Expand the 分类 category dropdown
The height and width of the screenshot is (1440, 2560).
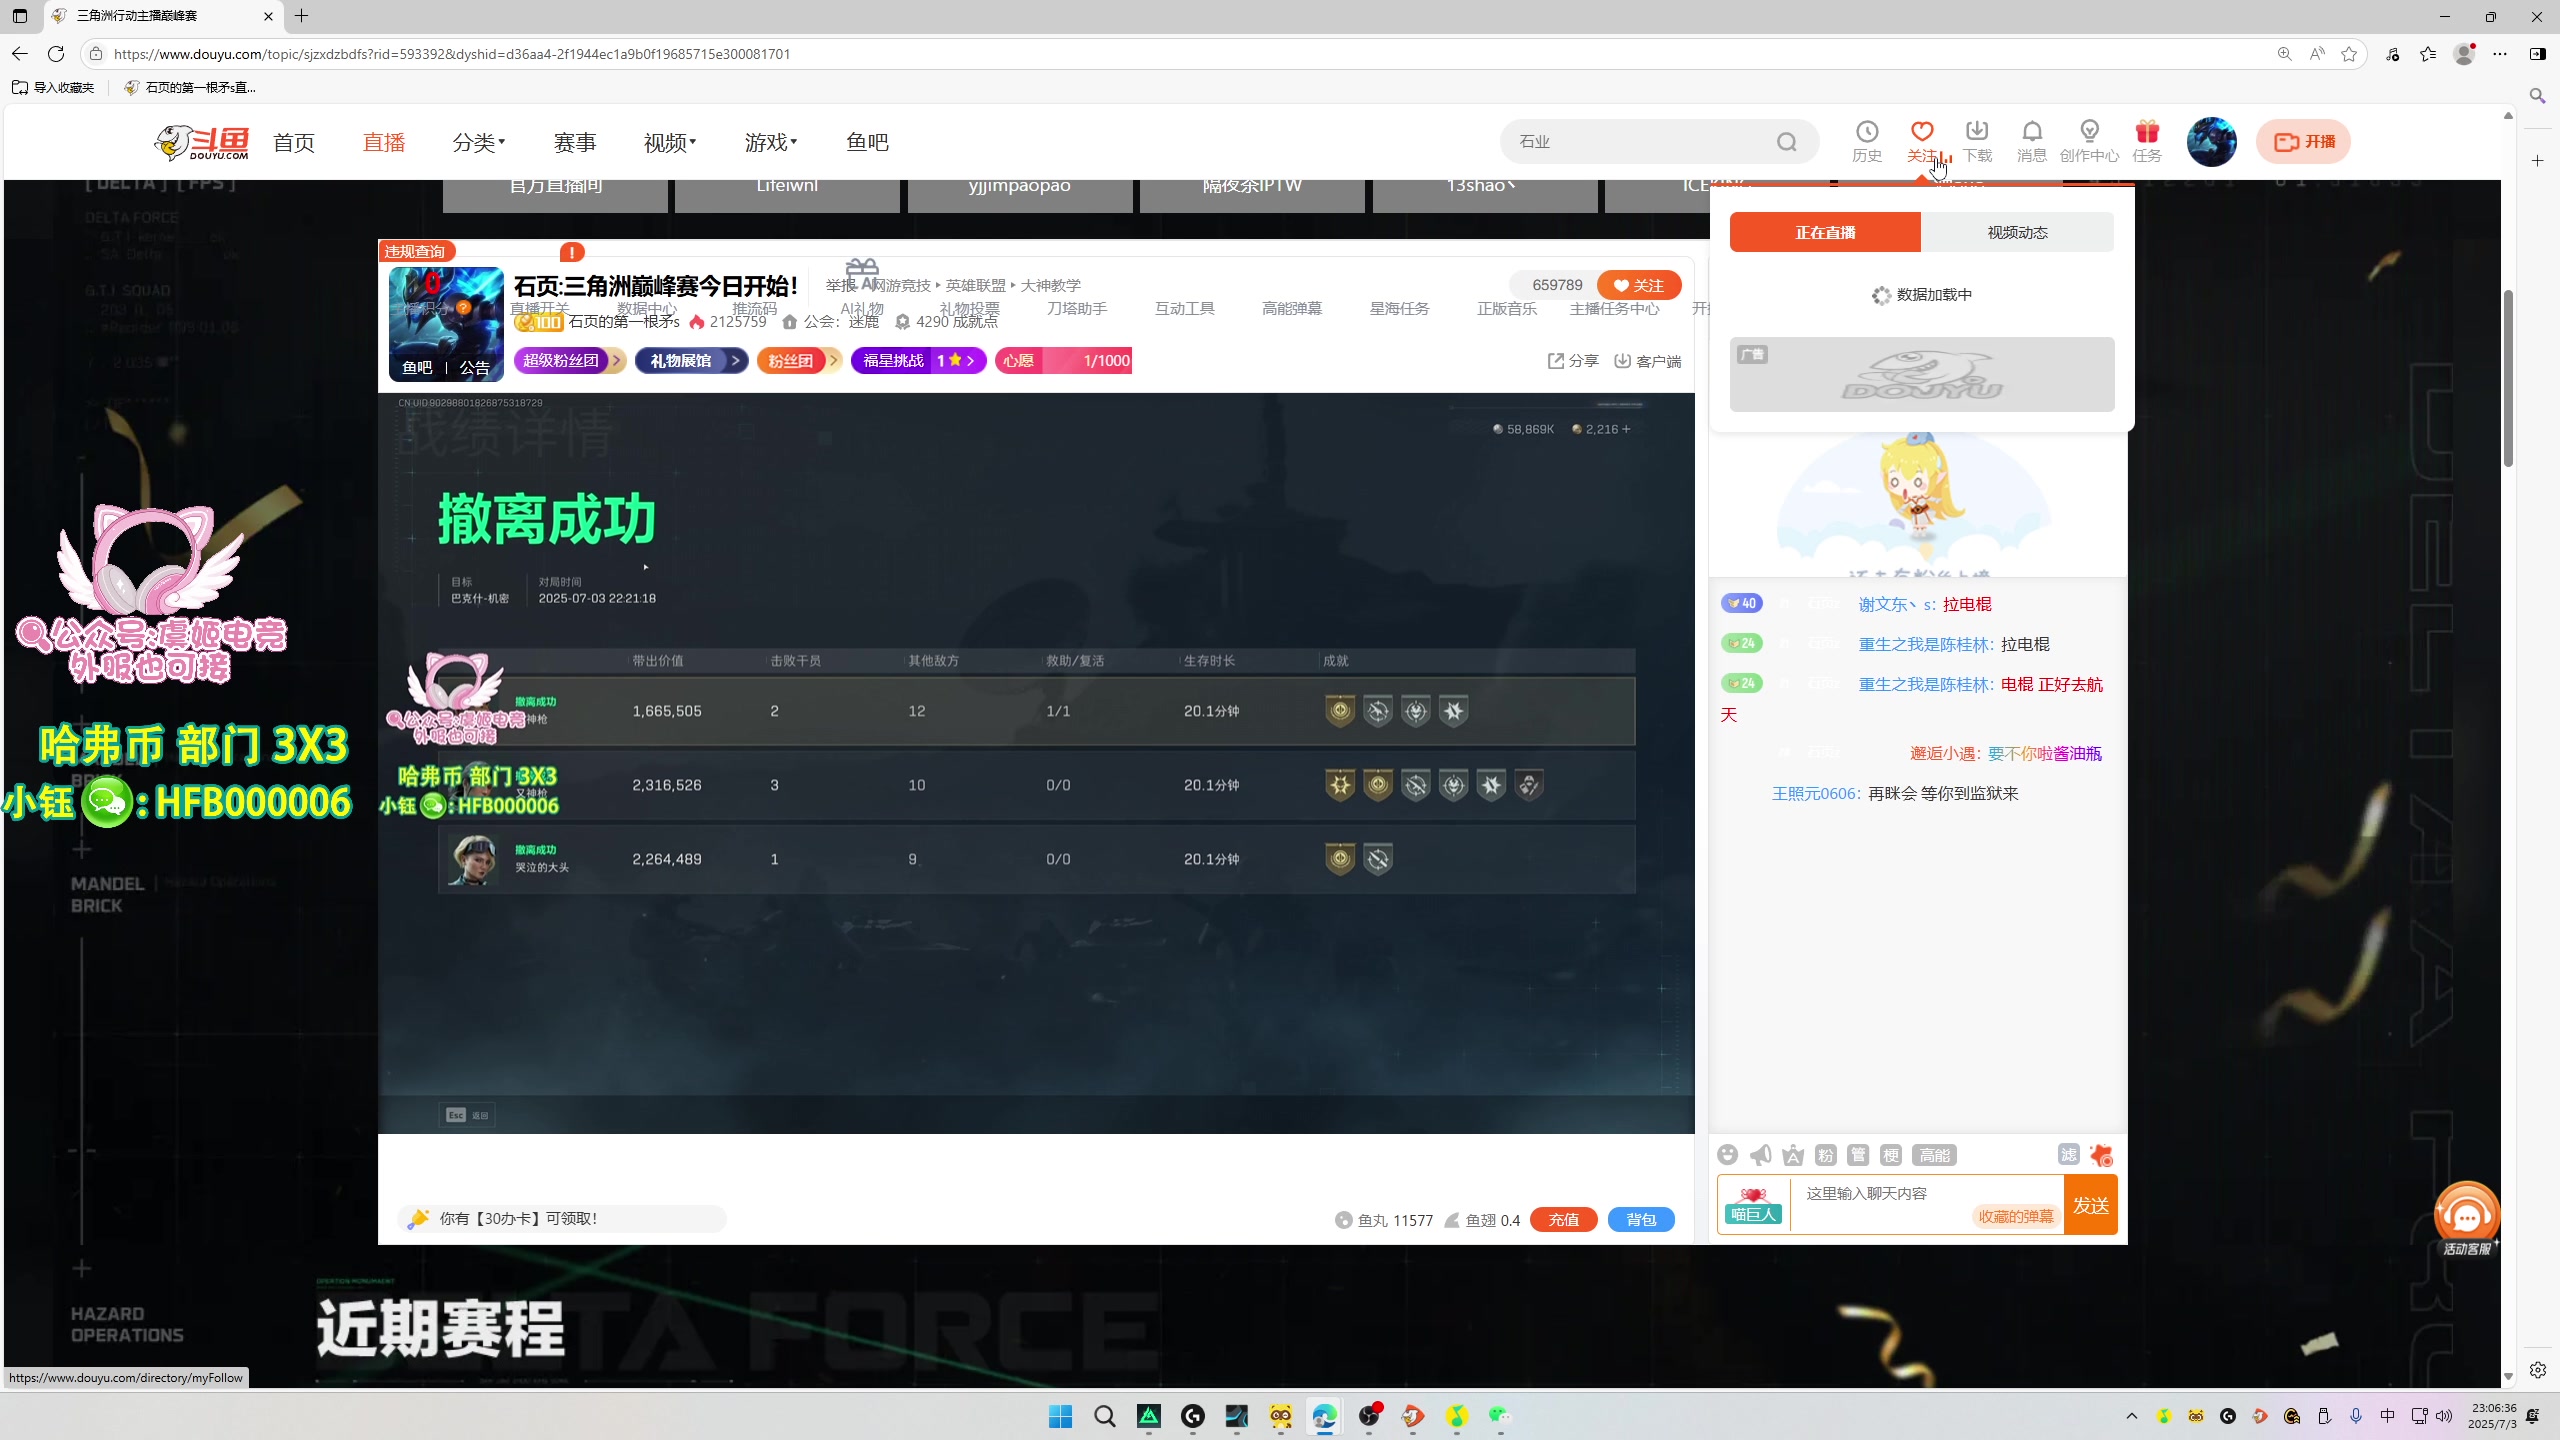pos(478,142)
